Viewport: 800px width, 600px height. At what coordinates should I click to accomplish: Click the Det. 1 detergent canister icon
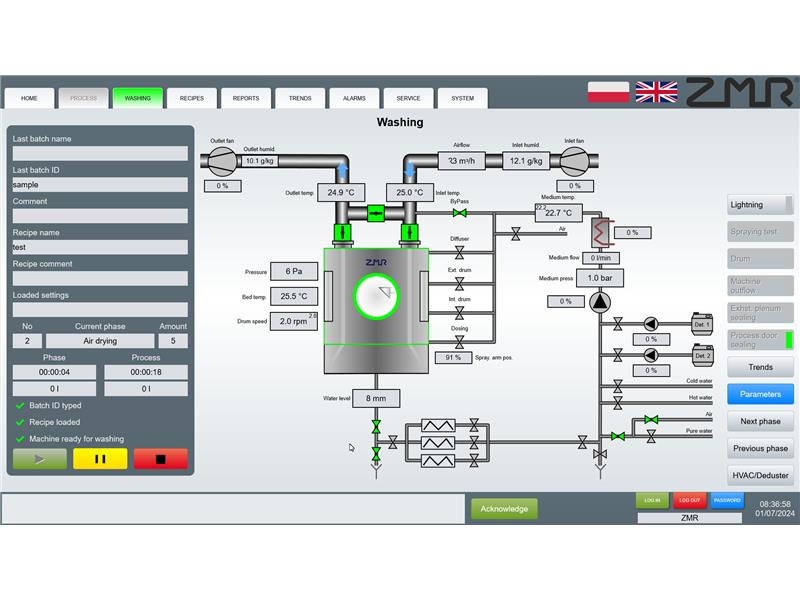(702, 324)
